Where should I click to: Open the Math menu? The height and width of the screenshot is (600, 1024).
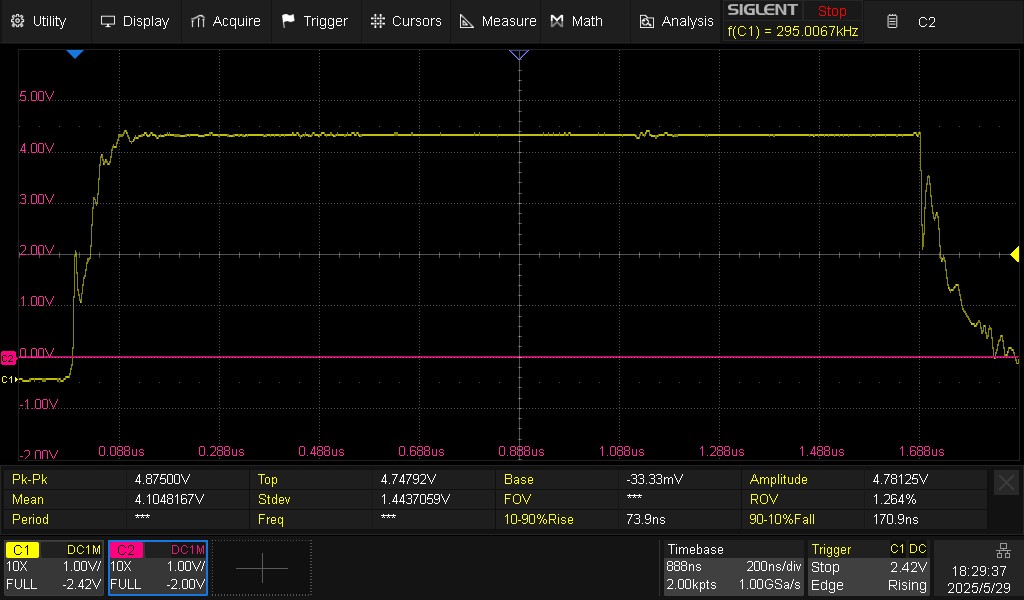click(x=577, y=22)
